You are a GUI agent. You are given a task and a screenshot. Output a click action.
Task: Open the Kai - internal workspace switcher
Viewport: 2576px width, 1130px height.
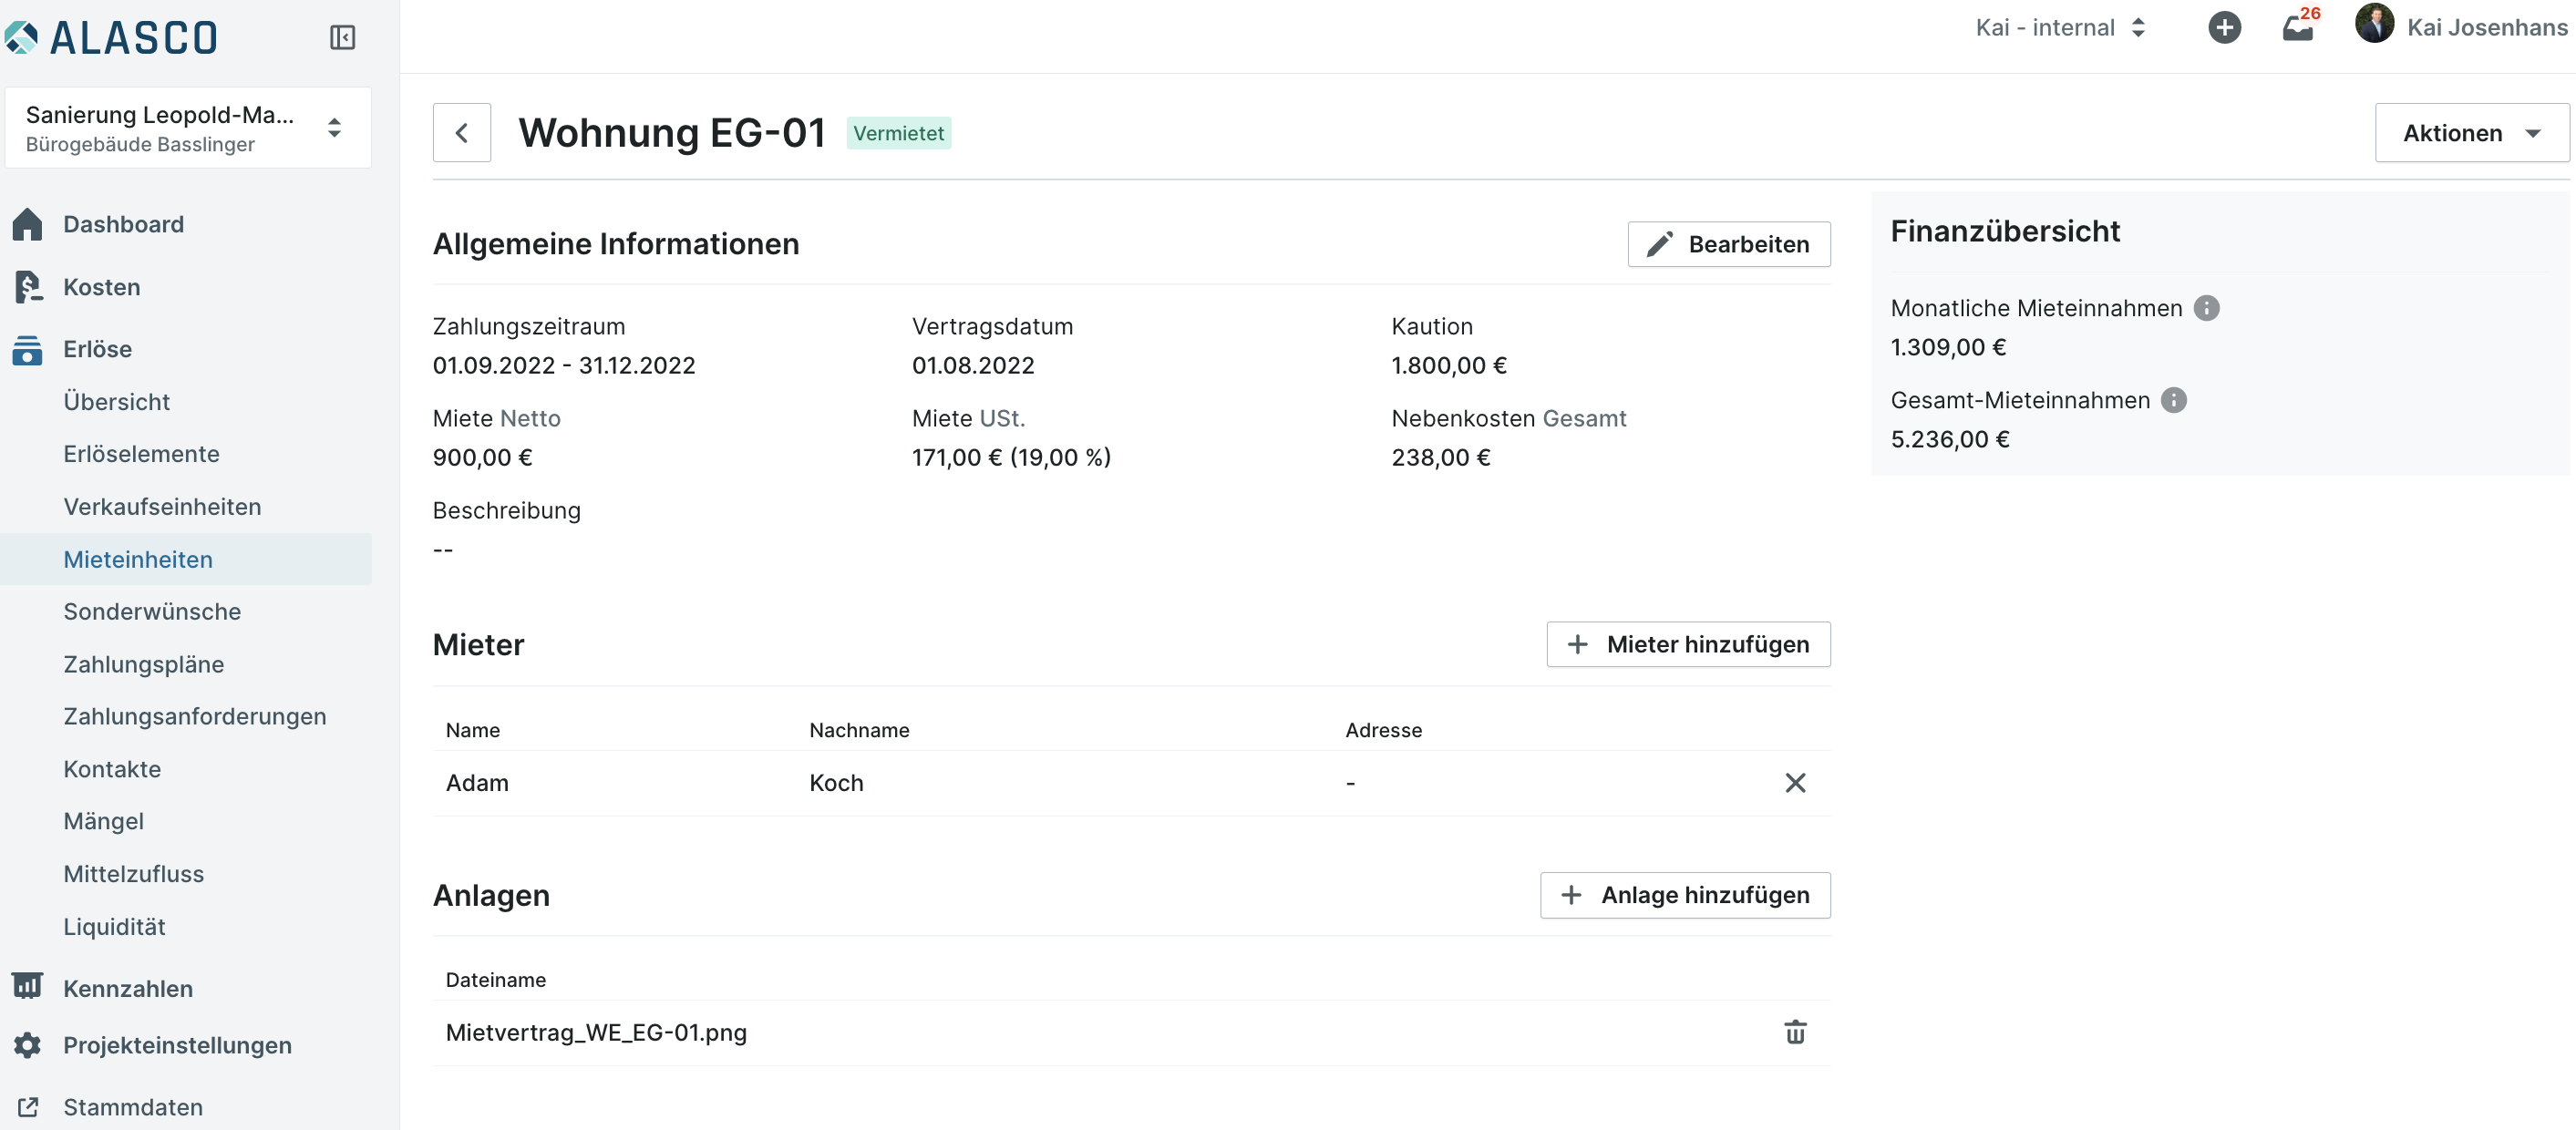(x=2060, y=28)
